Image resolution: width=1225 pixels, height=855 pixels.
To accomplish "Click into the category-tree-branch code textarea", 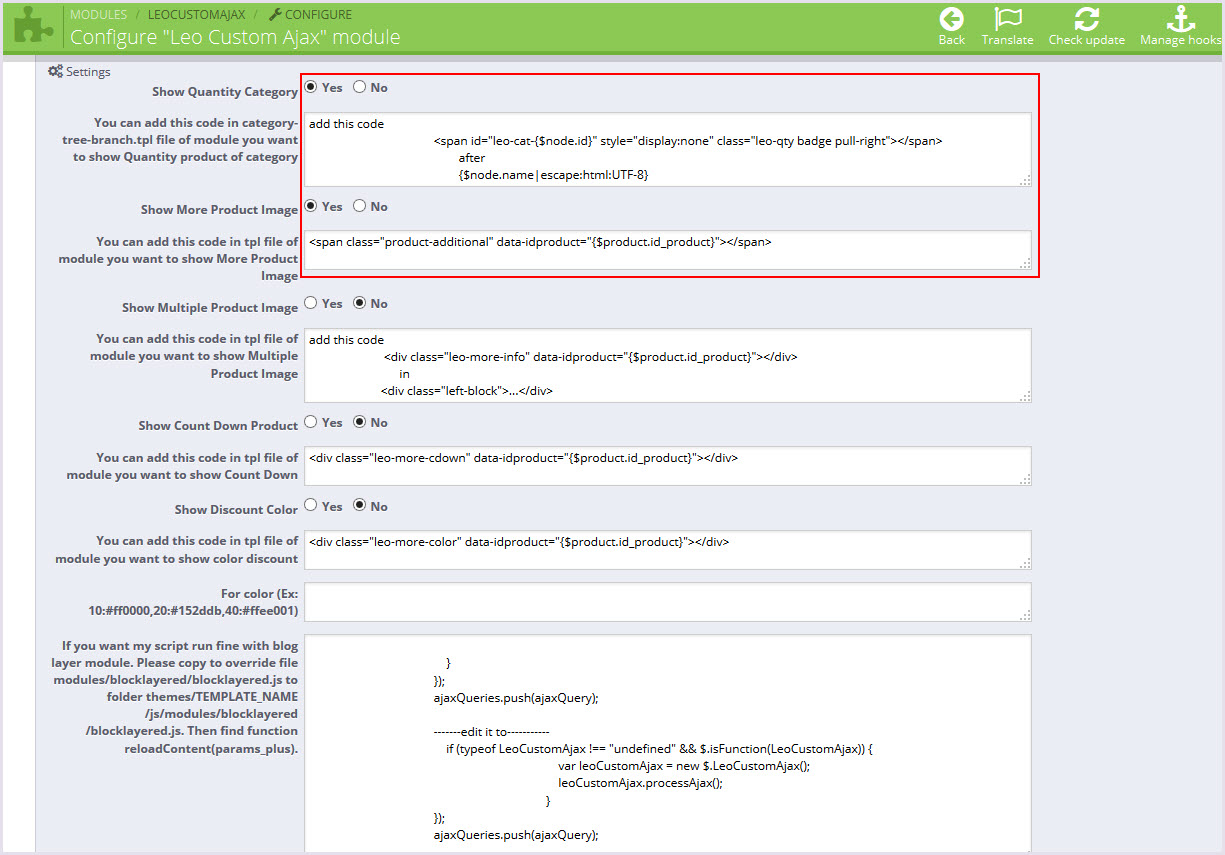I will [667, 149].
